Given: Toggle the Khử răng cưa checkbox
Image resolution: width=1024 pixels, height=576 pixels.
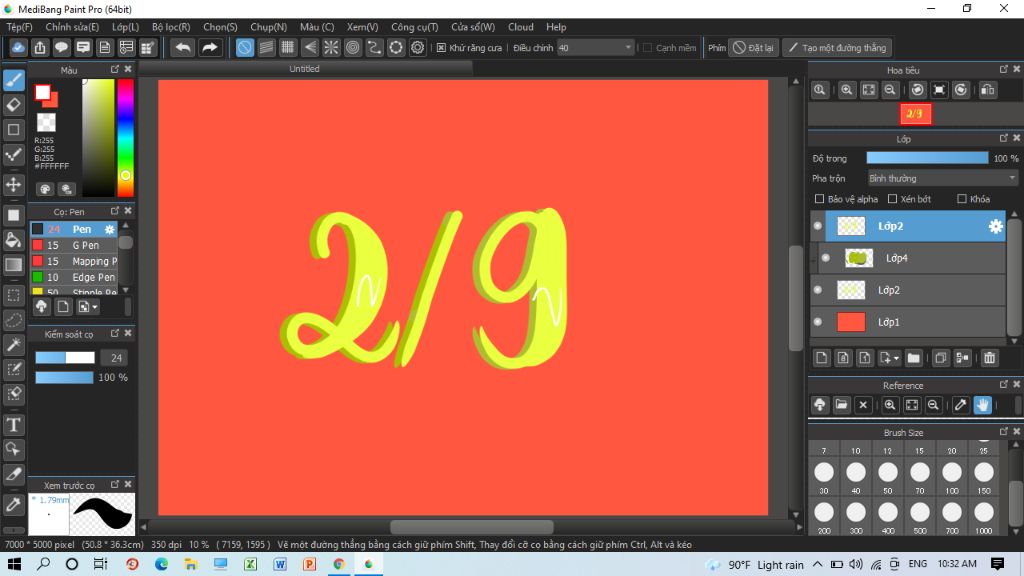Looking at the screenshot, I should point(441,48).
